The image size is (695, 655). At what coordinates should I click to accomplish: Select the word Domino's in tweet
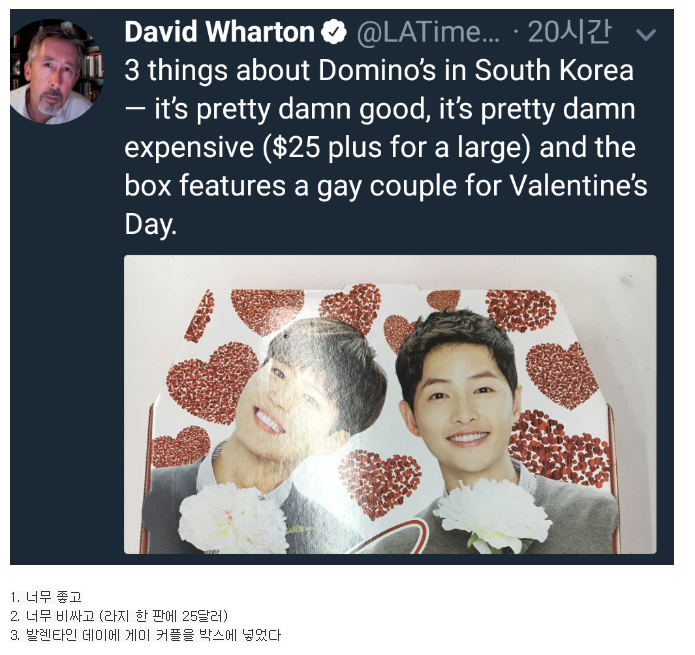377,70
